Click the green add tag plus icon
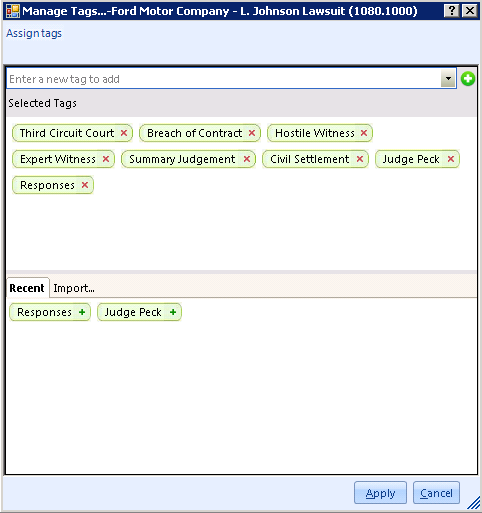Screen dimensions: 482x513 [468, 79]
